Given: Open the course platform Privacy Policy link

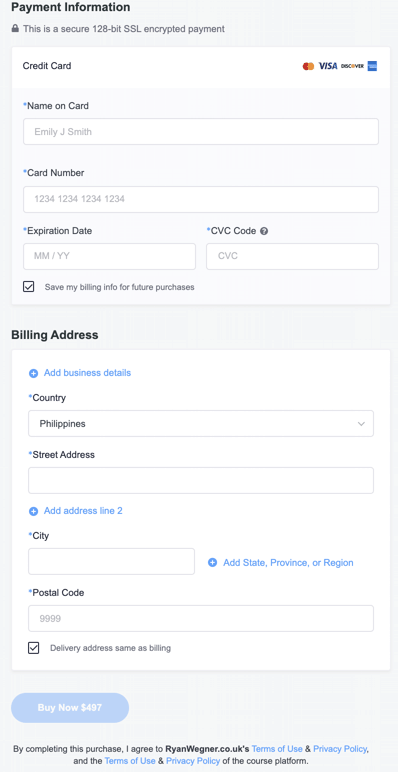Looking at the screenshot, I should pos(193,761).
